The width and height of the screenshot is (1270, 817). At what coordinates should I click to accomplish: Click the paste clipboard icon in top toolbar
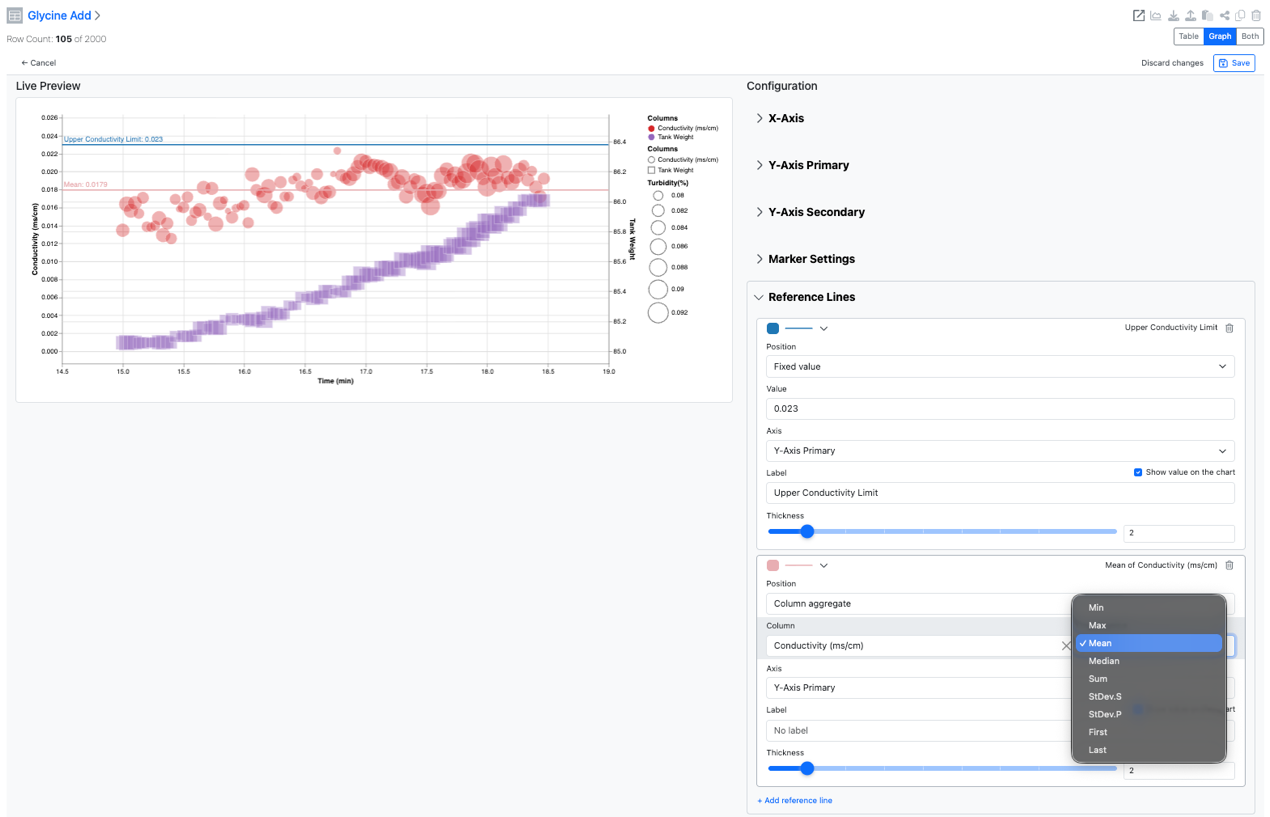[x=1207, y=15]
